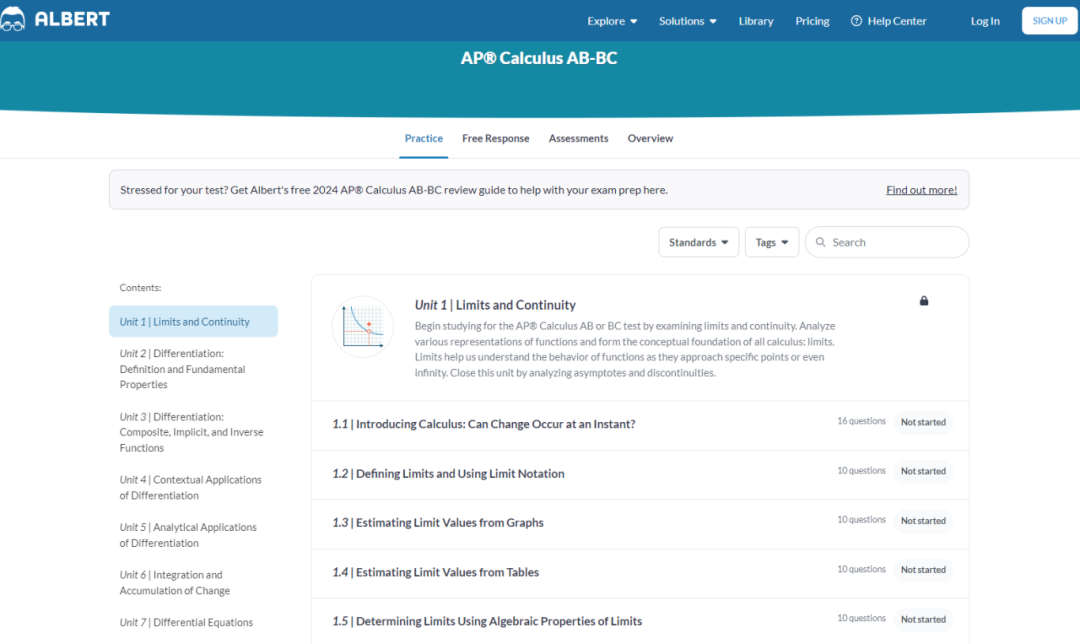Open topic 1.5 Determining Limits Using Algebraic Properties
1080x644 pixels.
(x=487, y=621)
